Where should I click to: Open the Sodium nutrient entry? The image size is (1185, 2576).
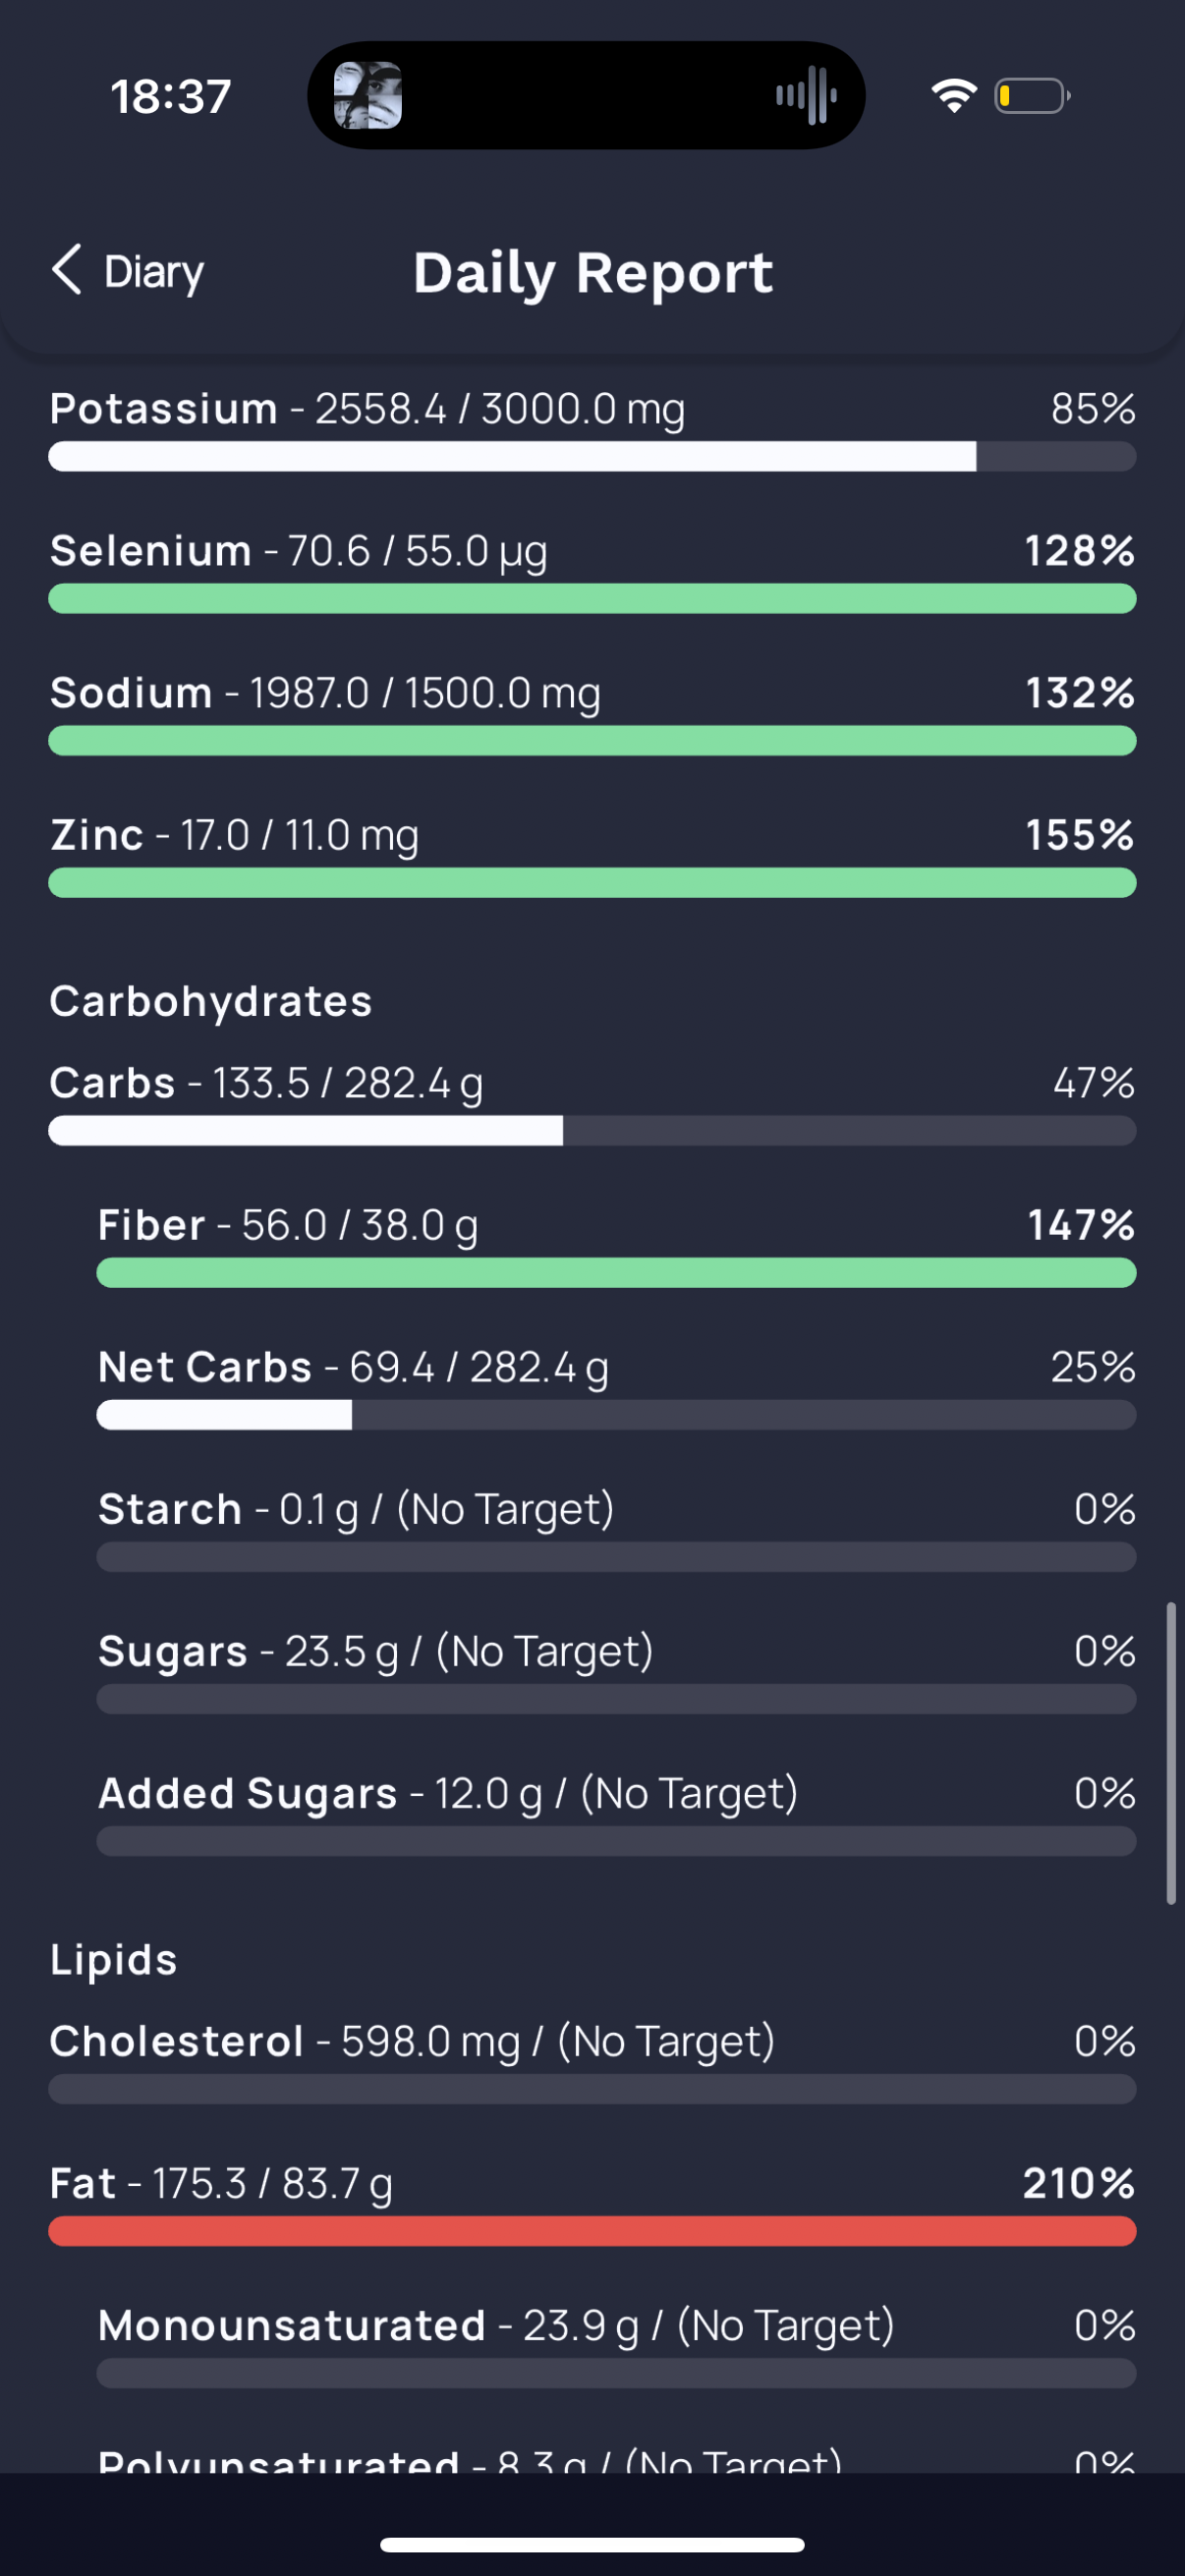coord(592,714)
